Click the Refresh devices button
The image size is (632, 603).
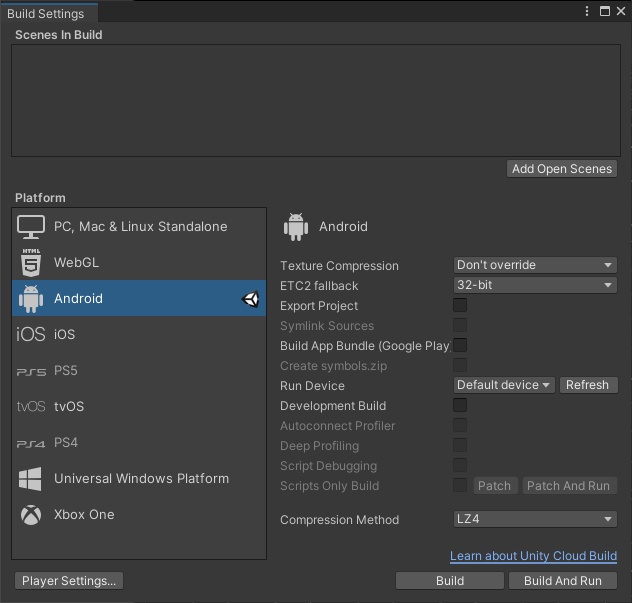pyautogui.click(x=588, y=385)
